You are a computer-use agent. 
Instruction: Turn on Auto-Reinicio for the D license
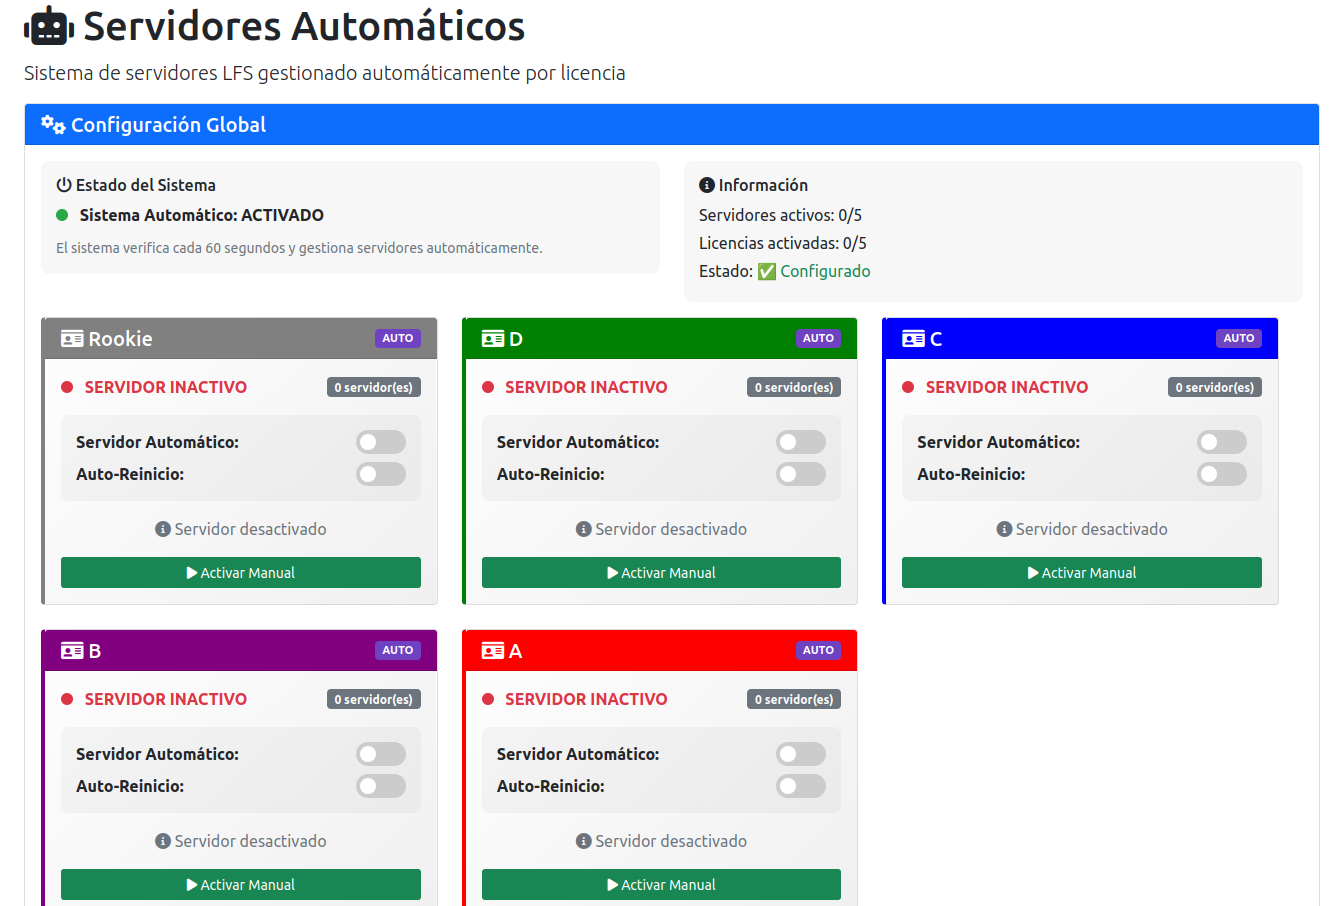(801, 474)
